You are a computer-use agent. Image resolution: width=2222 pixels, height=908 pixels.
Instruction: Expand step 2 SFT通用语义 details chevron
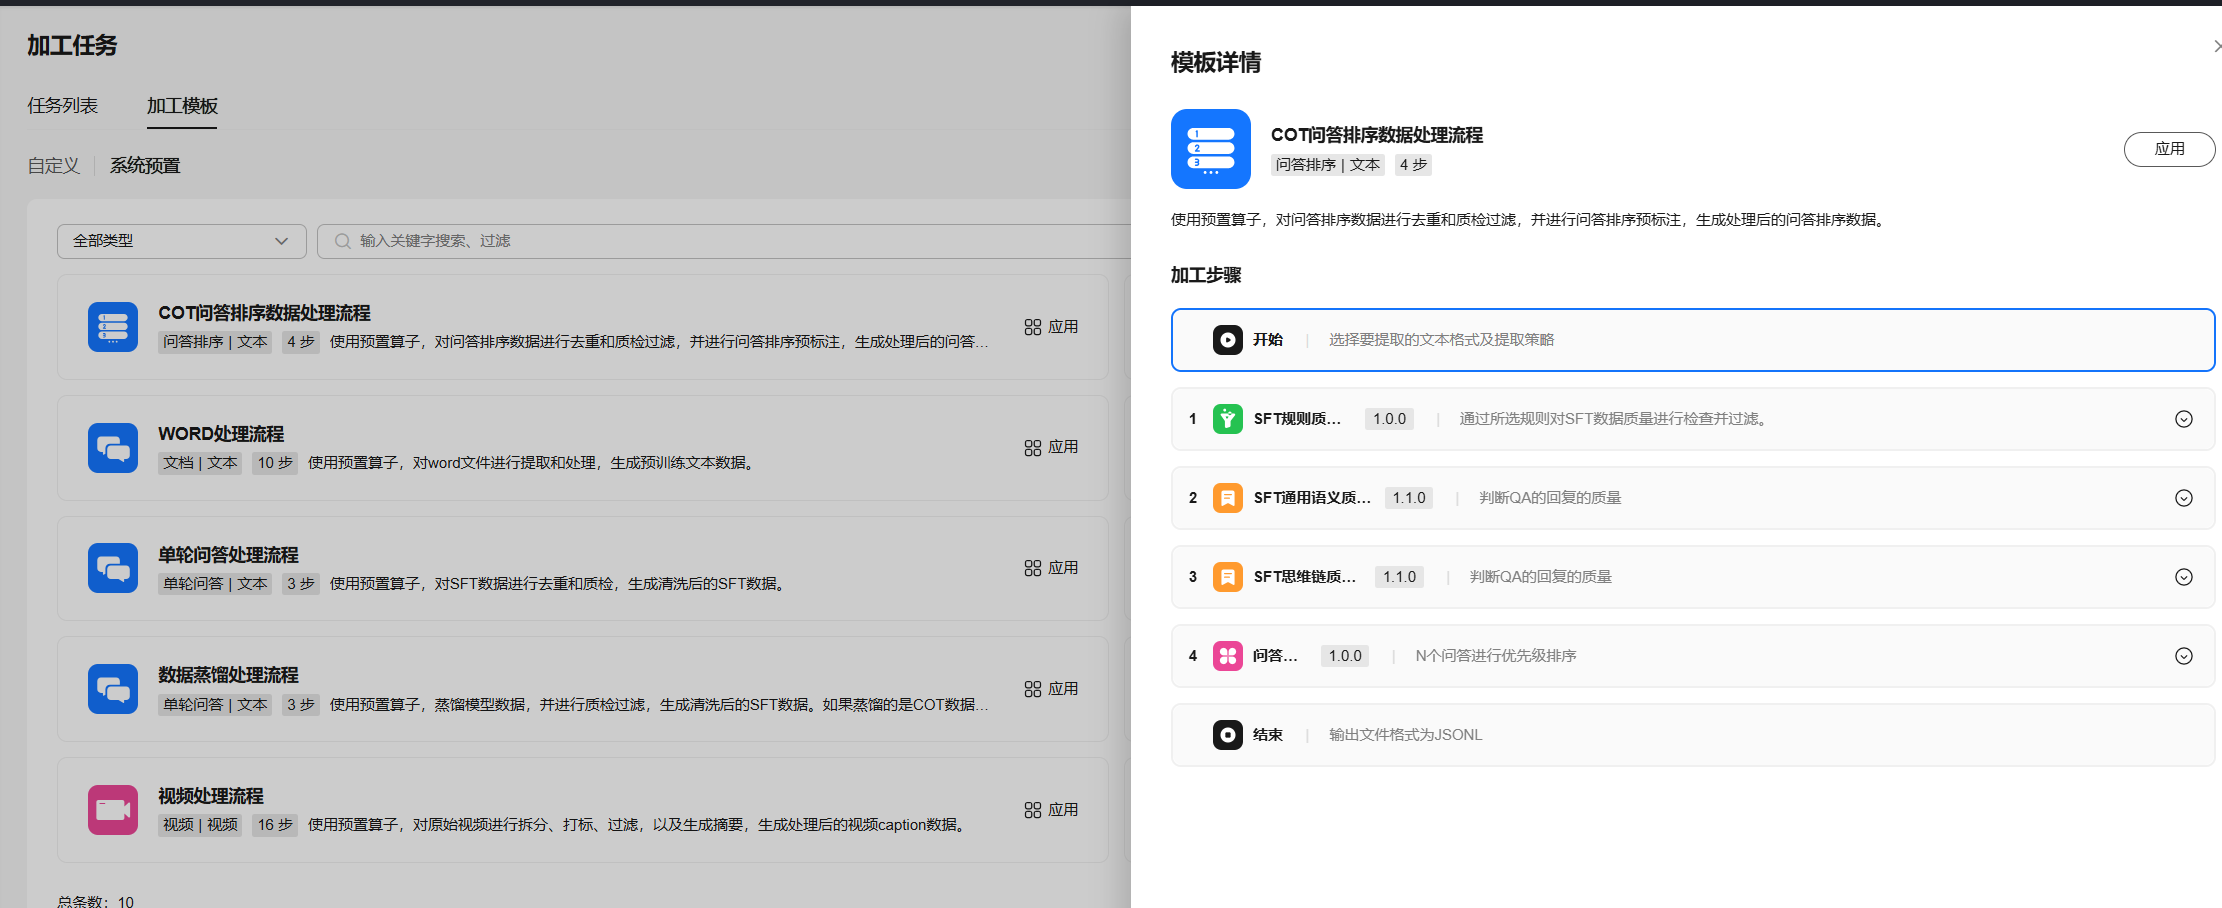click(2183, 498)
